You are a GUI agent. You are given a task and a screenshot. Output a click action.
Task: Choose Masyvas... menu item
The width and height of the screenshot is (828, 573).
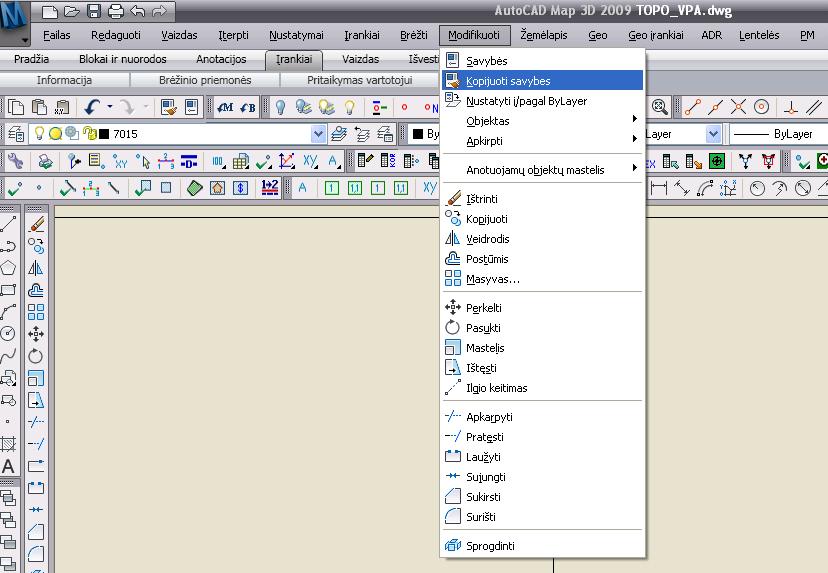(x=542, y=279)
